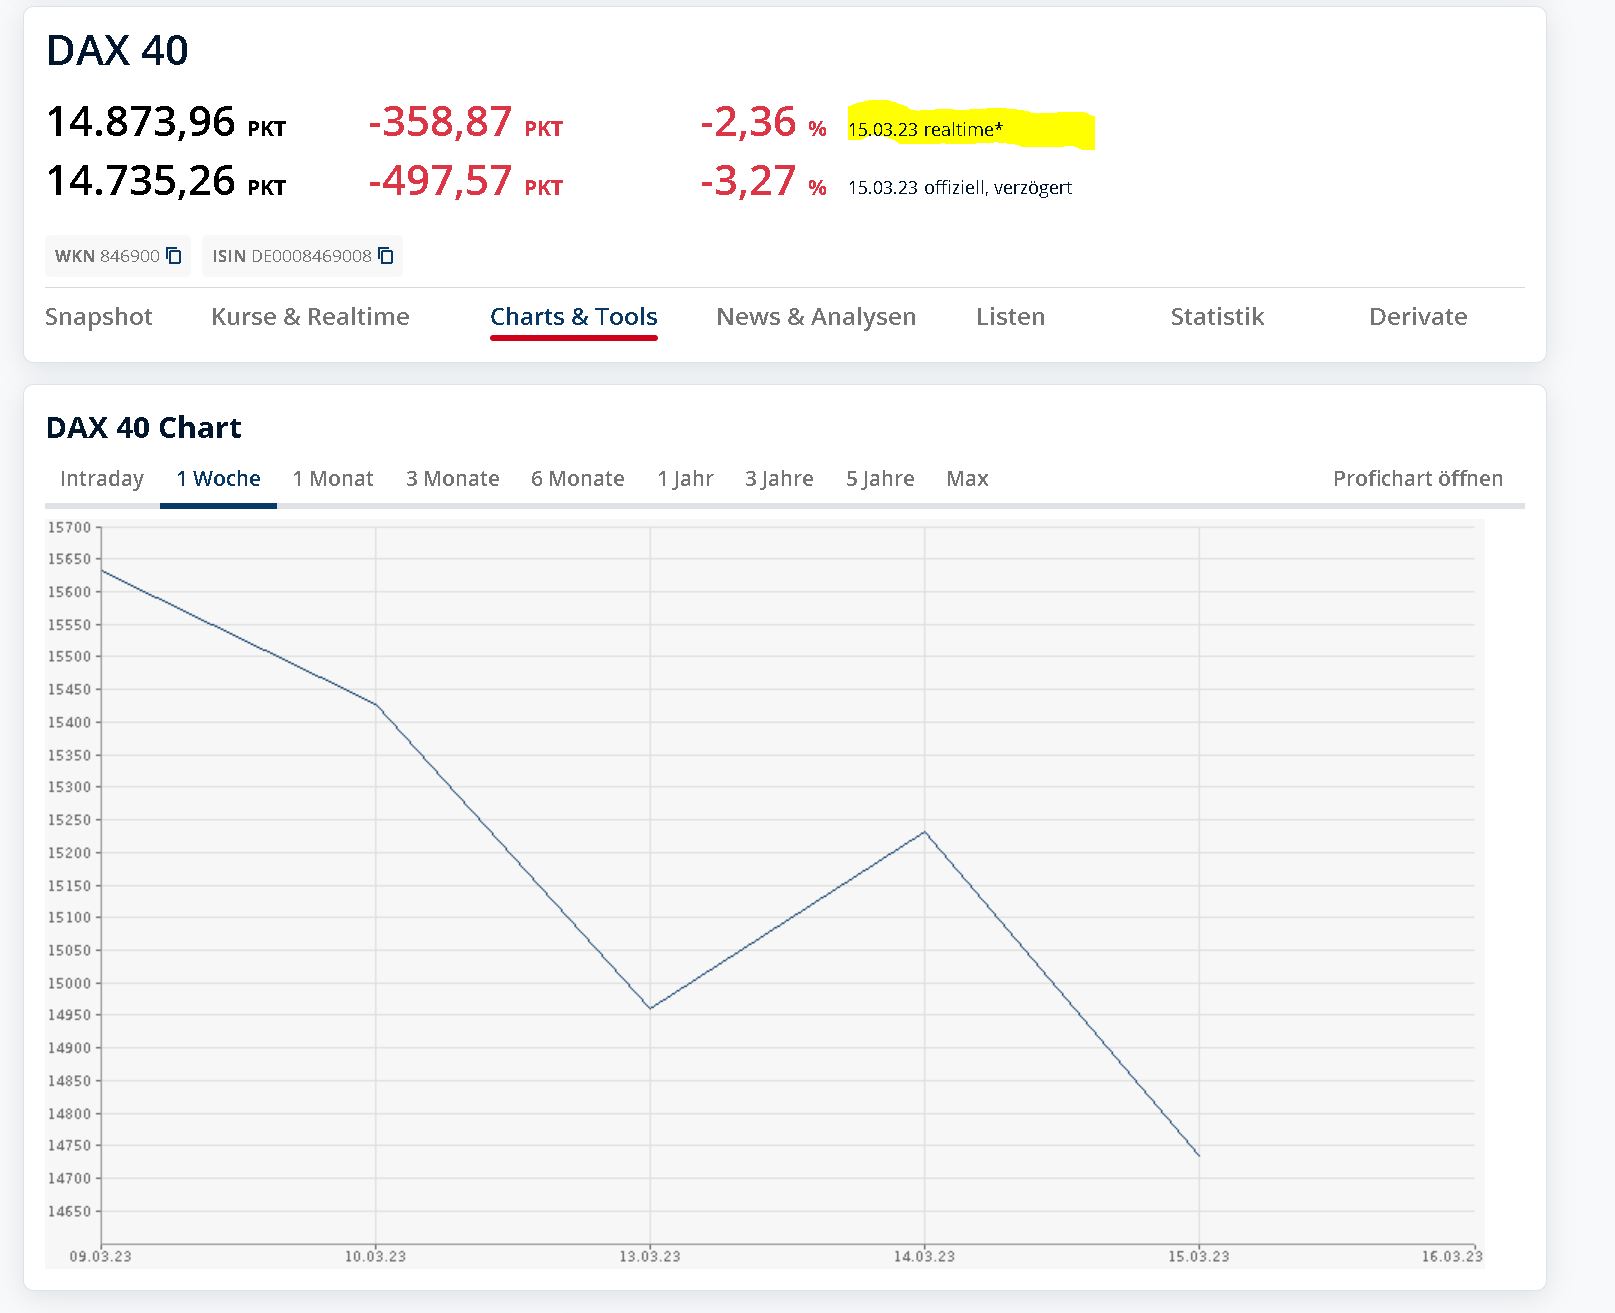Click the chart peak at 14.03.23
This screenshot has width=1615, height=1313.
[x=925, y=832]
